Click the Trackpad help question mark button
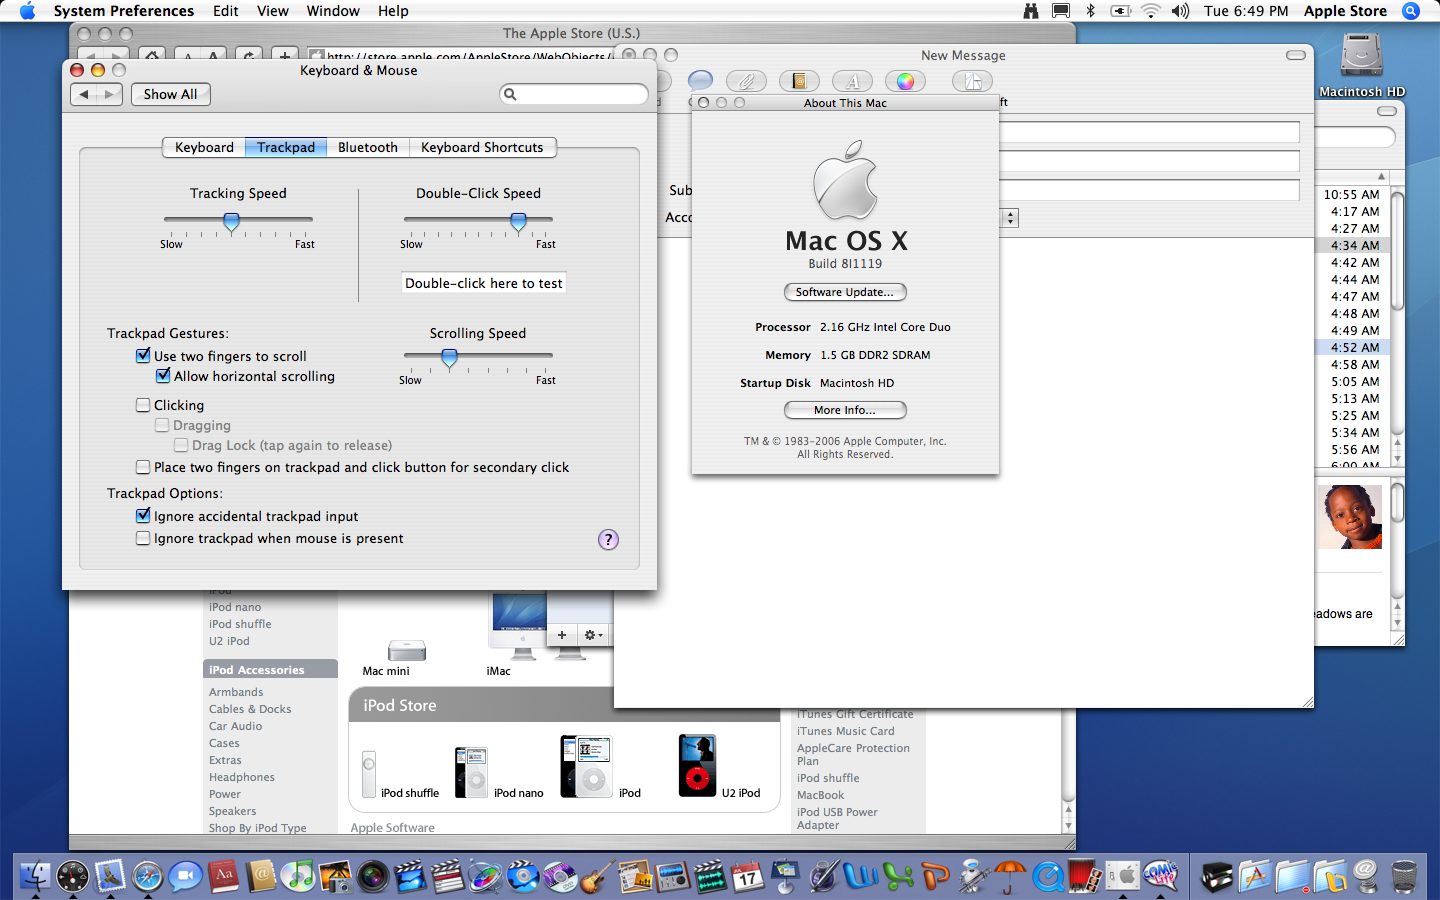This screenshot has width=1440, height=900. click(x=608, y=540)
